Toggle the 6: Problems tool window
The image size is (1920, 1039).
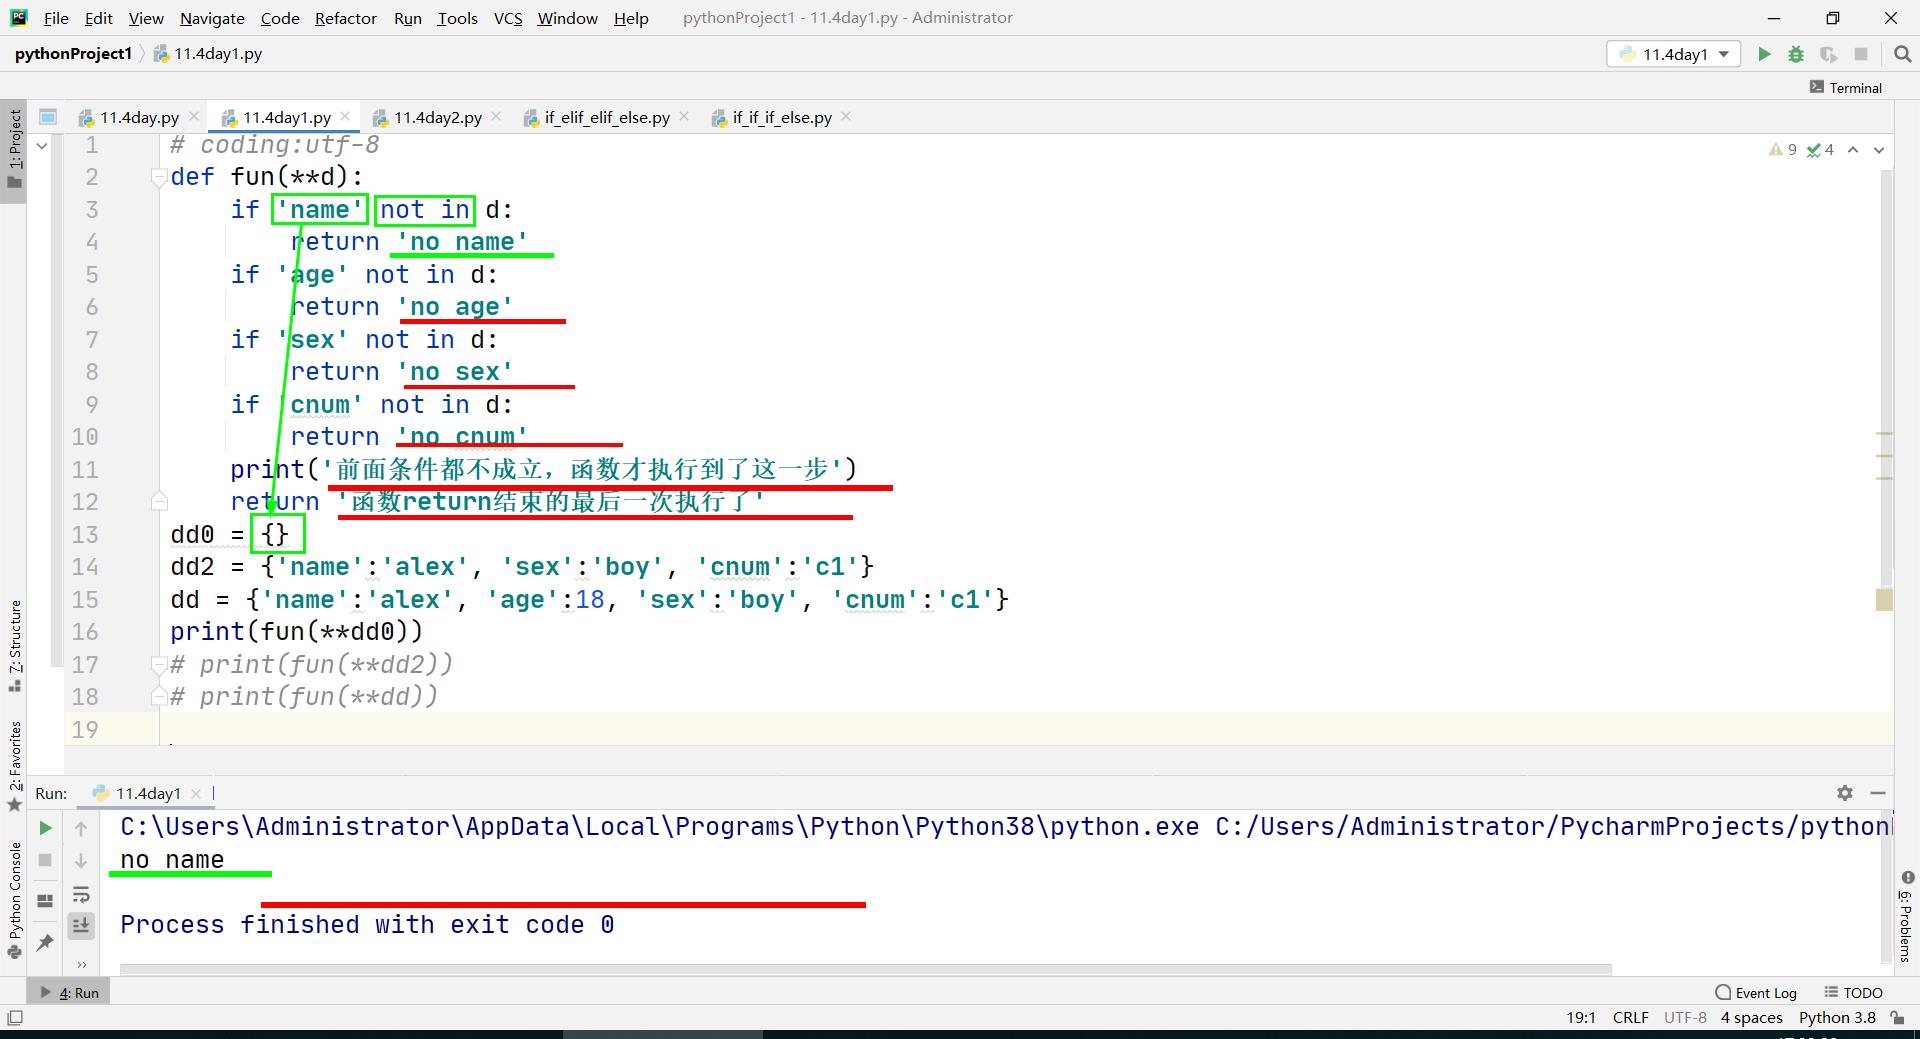click(1906, 916)
